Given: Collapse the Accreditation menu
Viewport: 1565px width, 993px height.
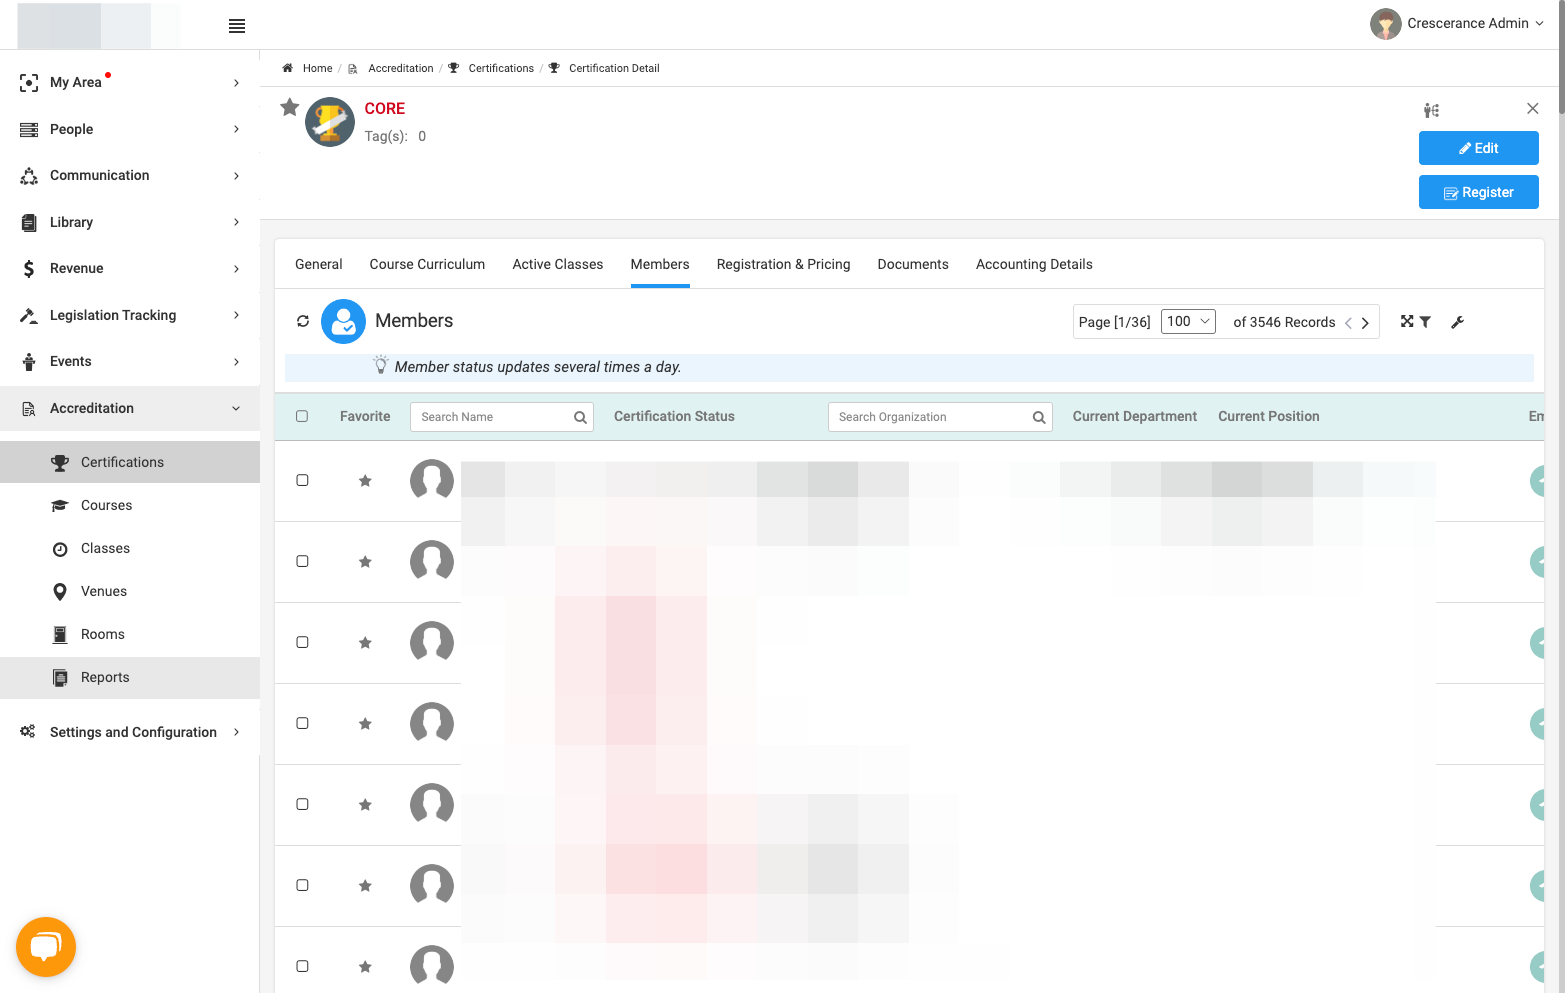Looking at the screenshot, I should (x=130, y=408).
